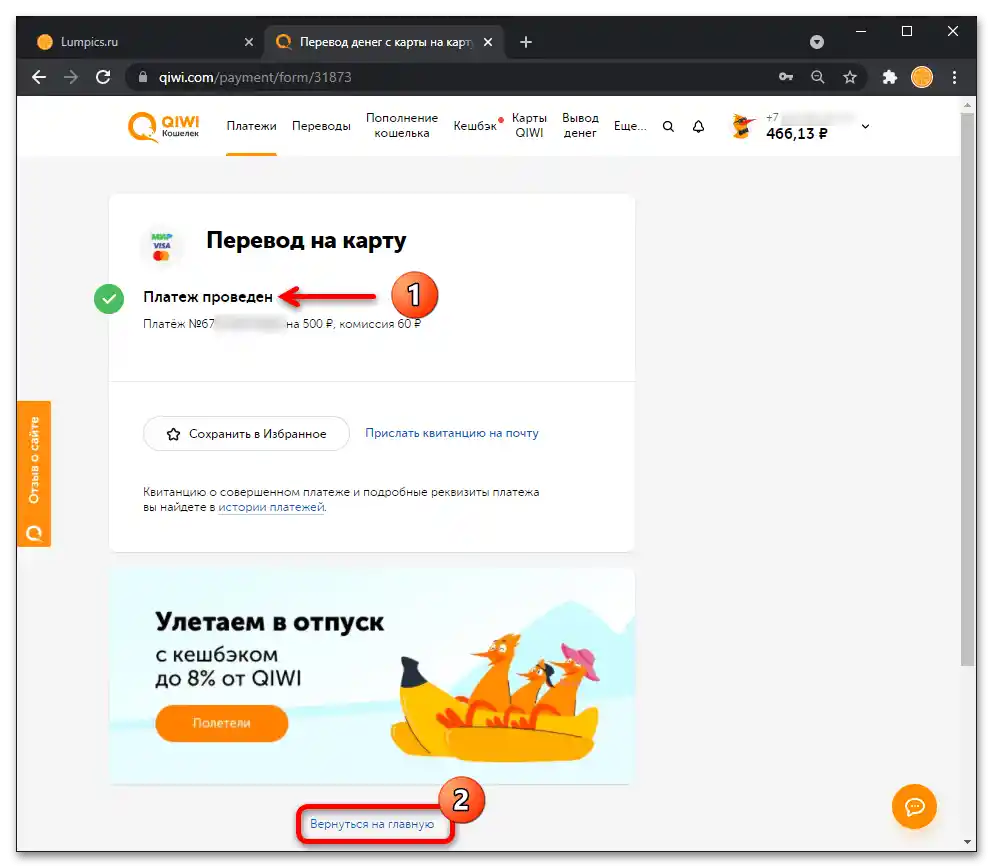993x868 pixels.
Task: Click the browser profile avatar
Action: click(921, 76)
